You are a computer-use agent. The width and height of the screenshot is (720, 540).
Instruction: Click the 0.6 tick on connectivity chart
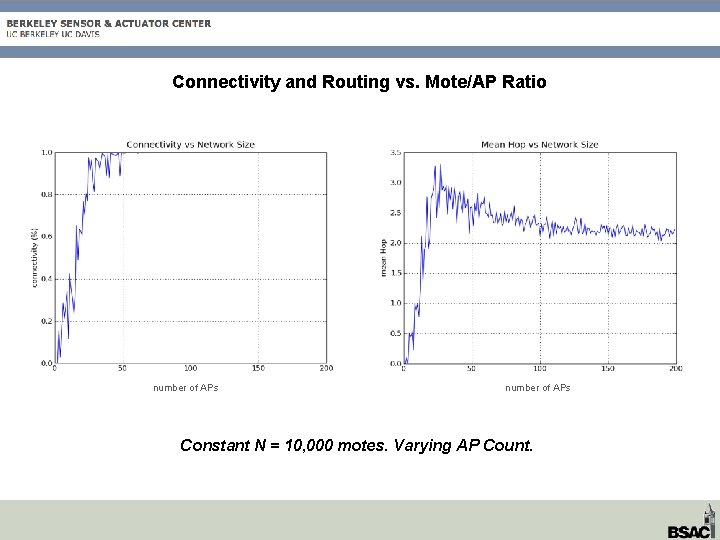tap(46, 236)
